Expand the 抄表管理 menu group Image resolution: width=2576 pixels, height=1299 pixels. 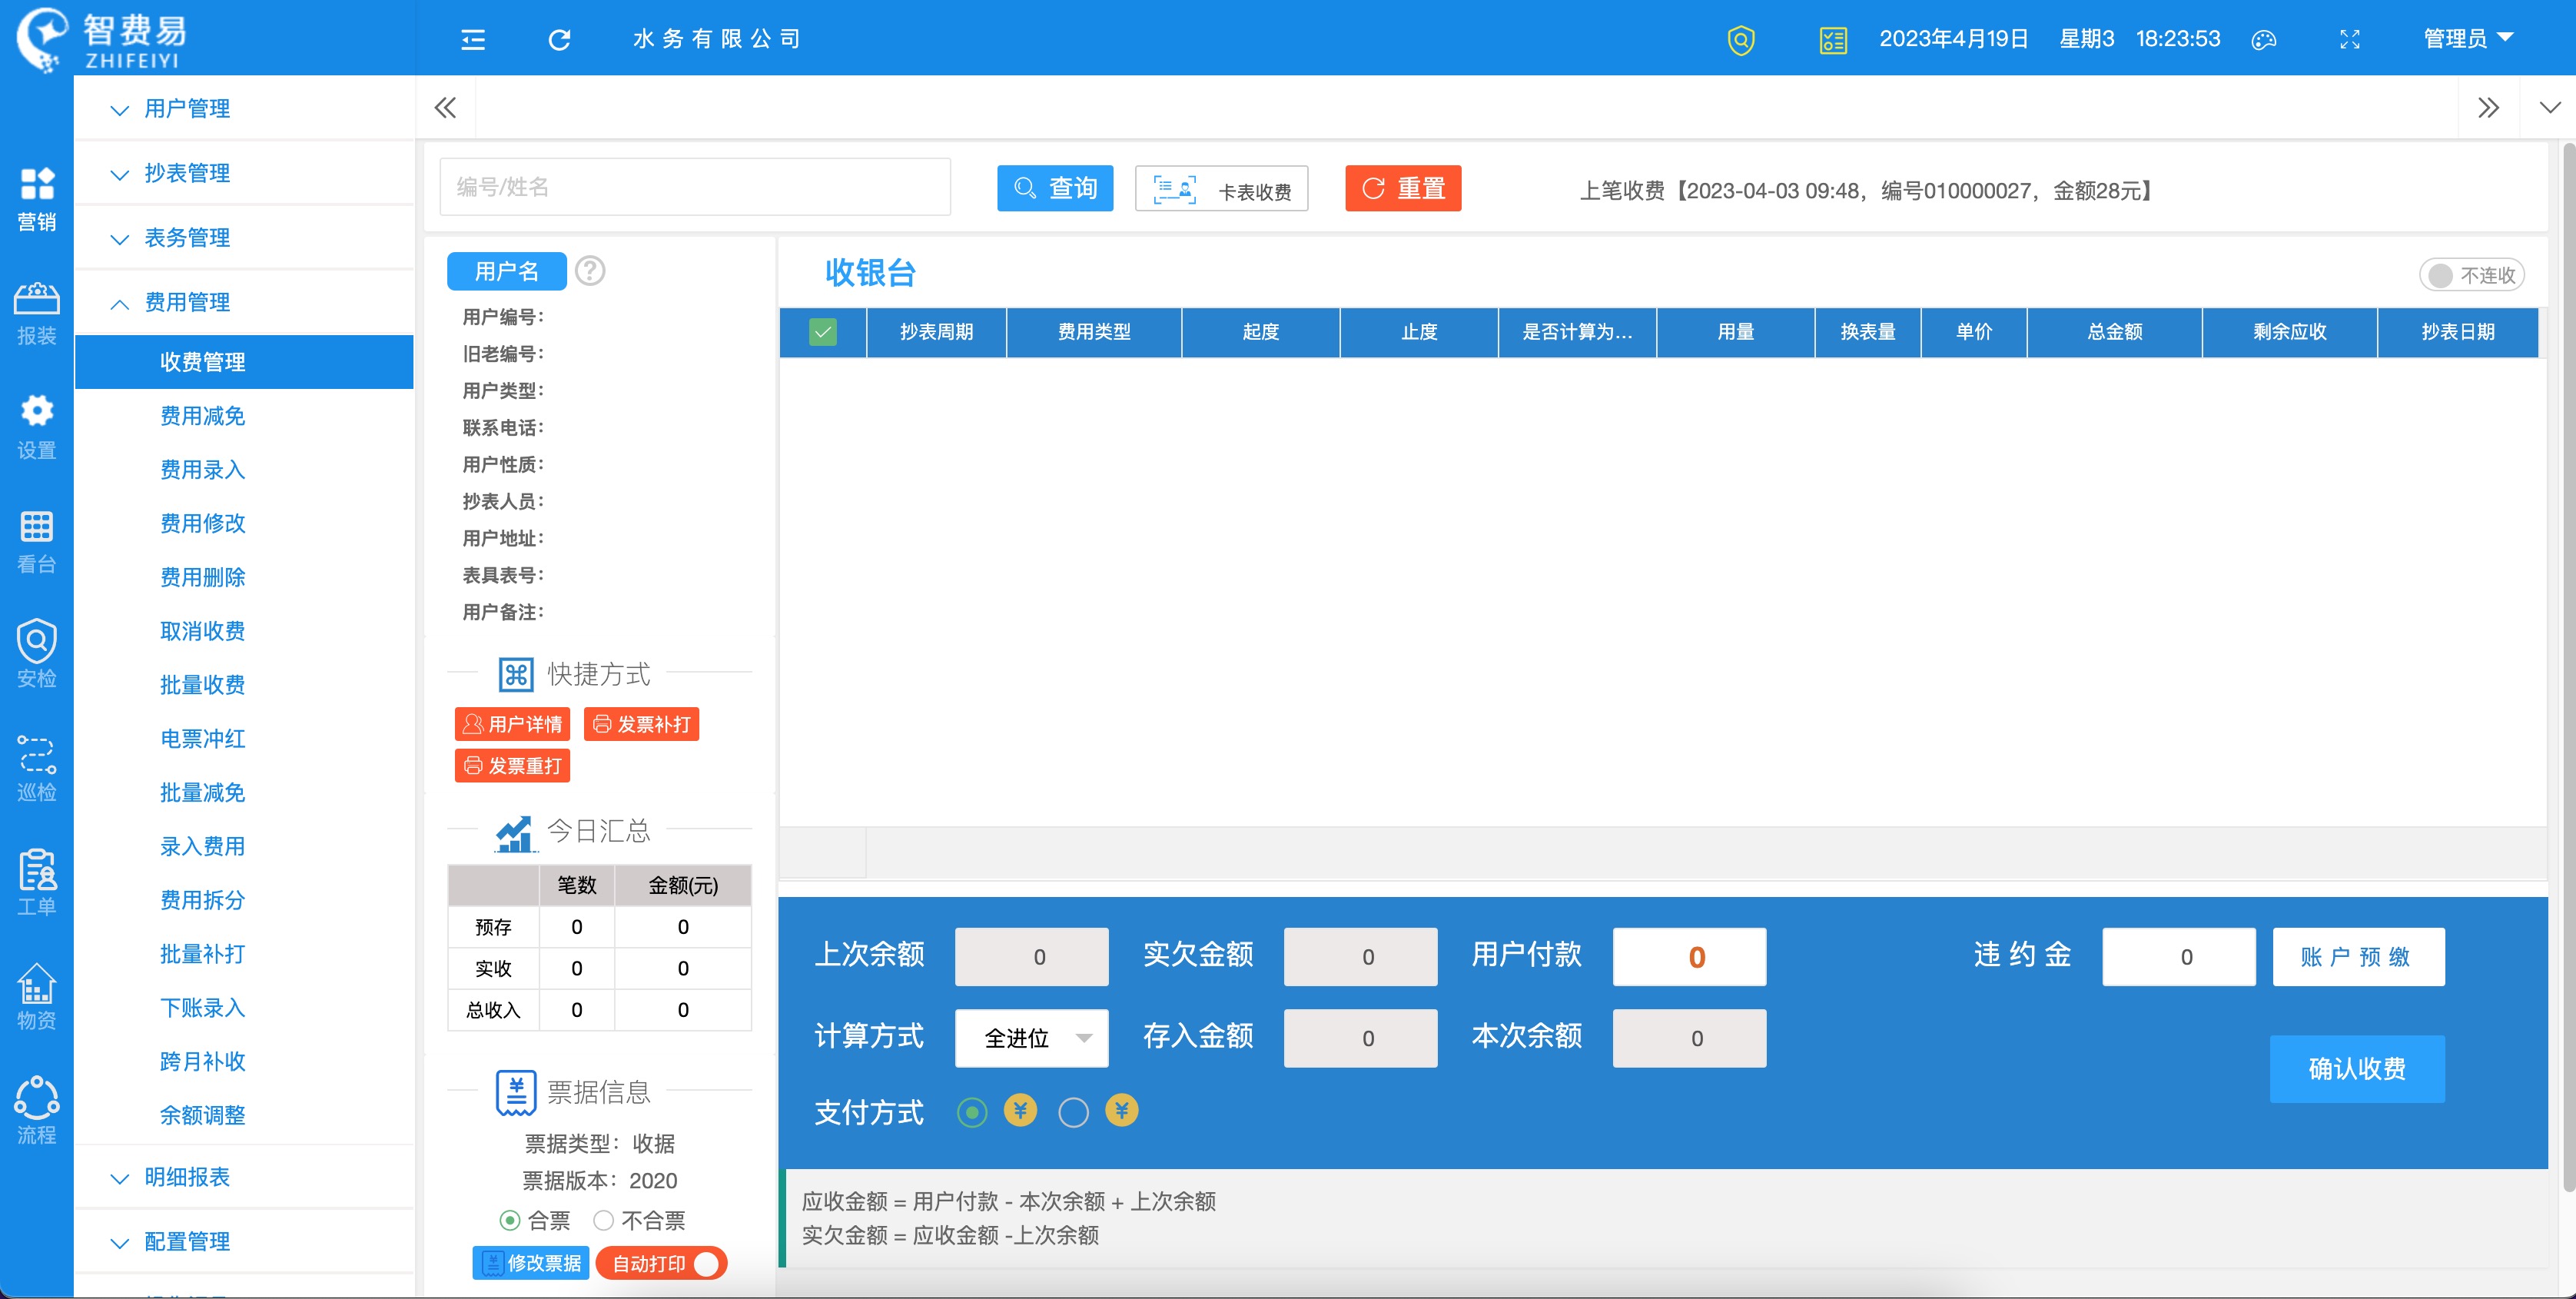coord(244,173)
